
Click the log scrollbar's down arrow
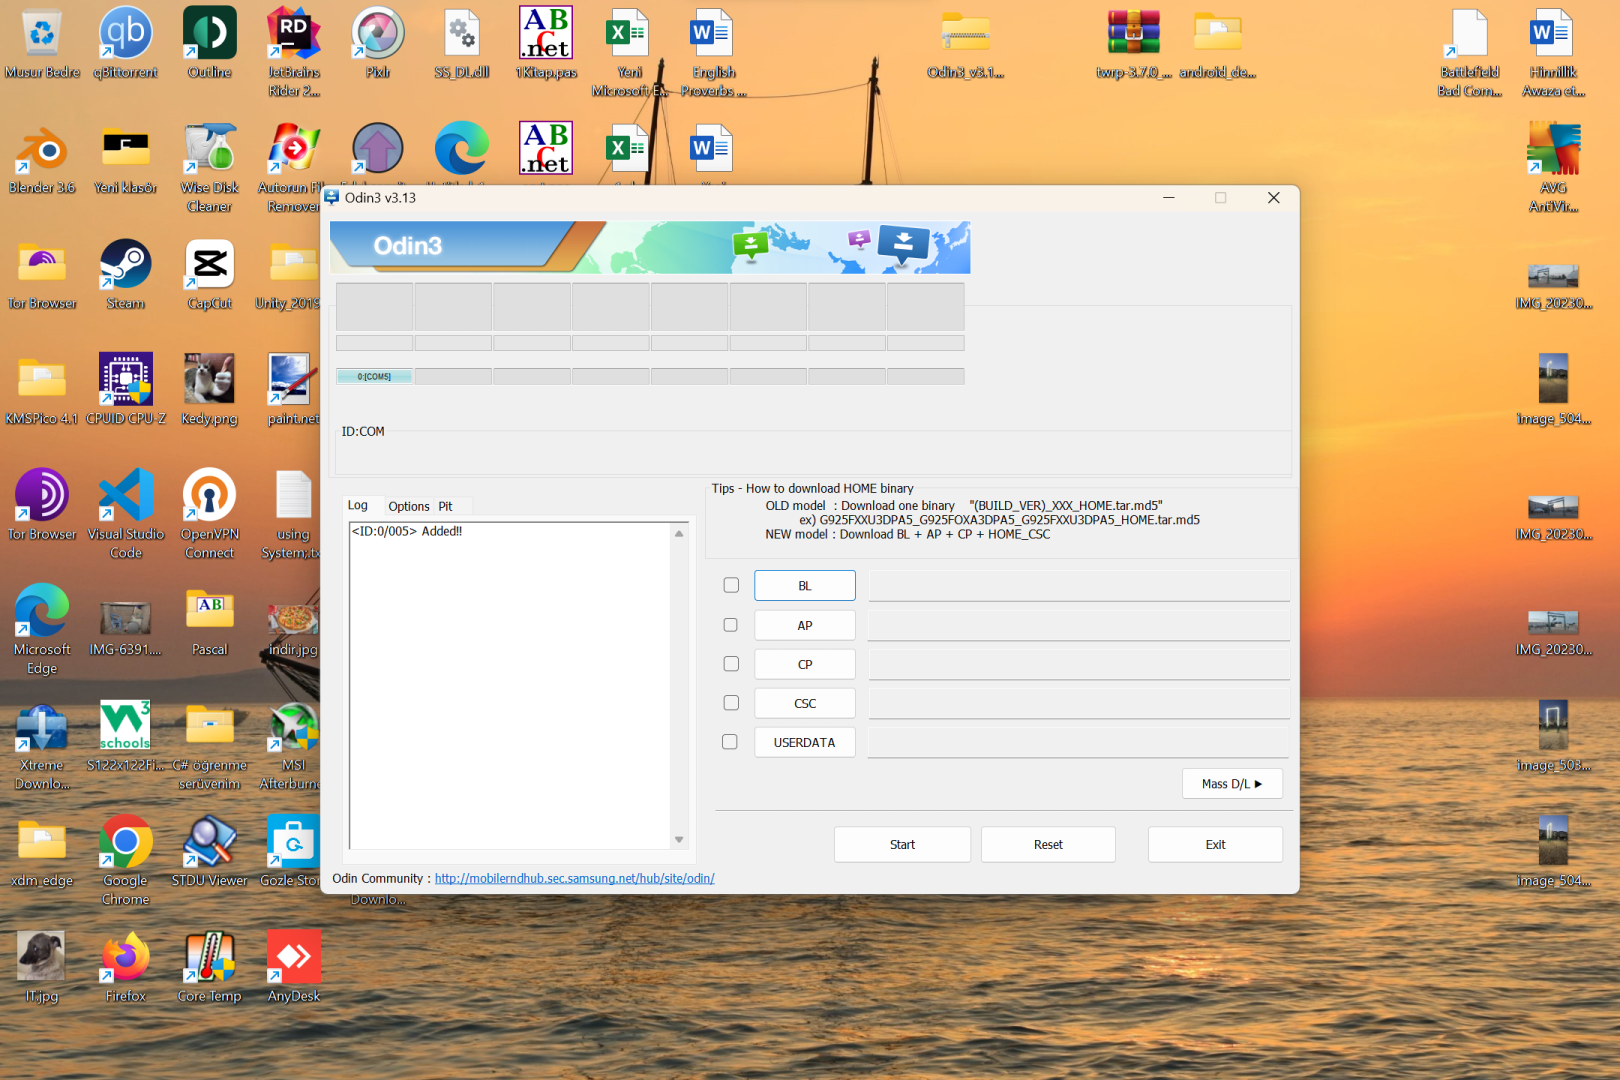click(x=679, y=839)
